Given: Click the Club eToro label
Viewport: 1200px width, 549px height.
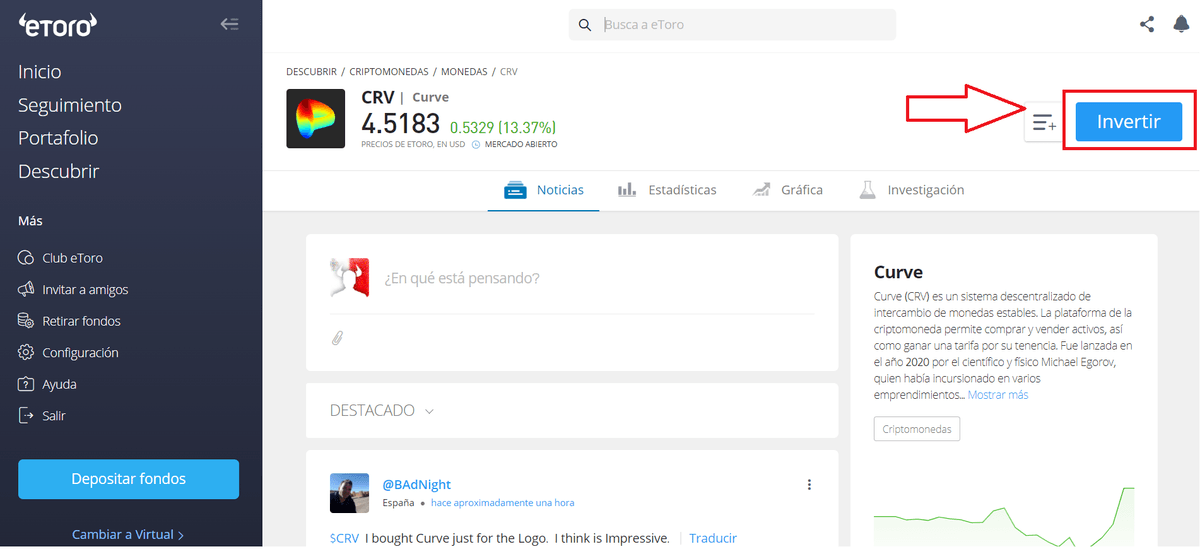Looking at the screenshot, I should click(x=73, y=258).
